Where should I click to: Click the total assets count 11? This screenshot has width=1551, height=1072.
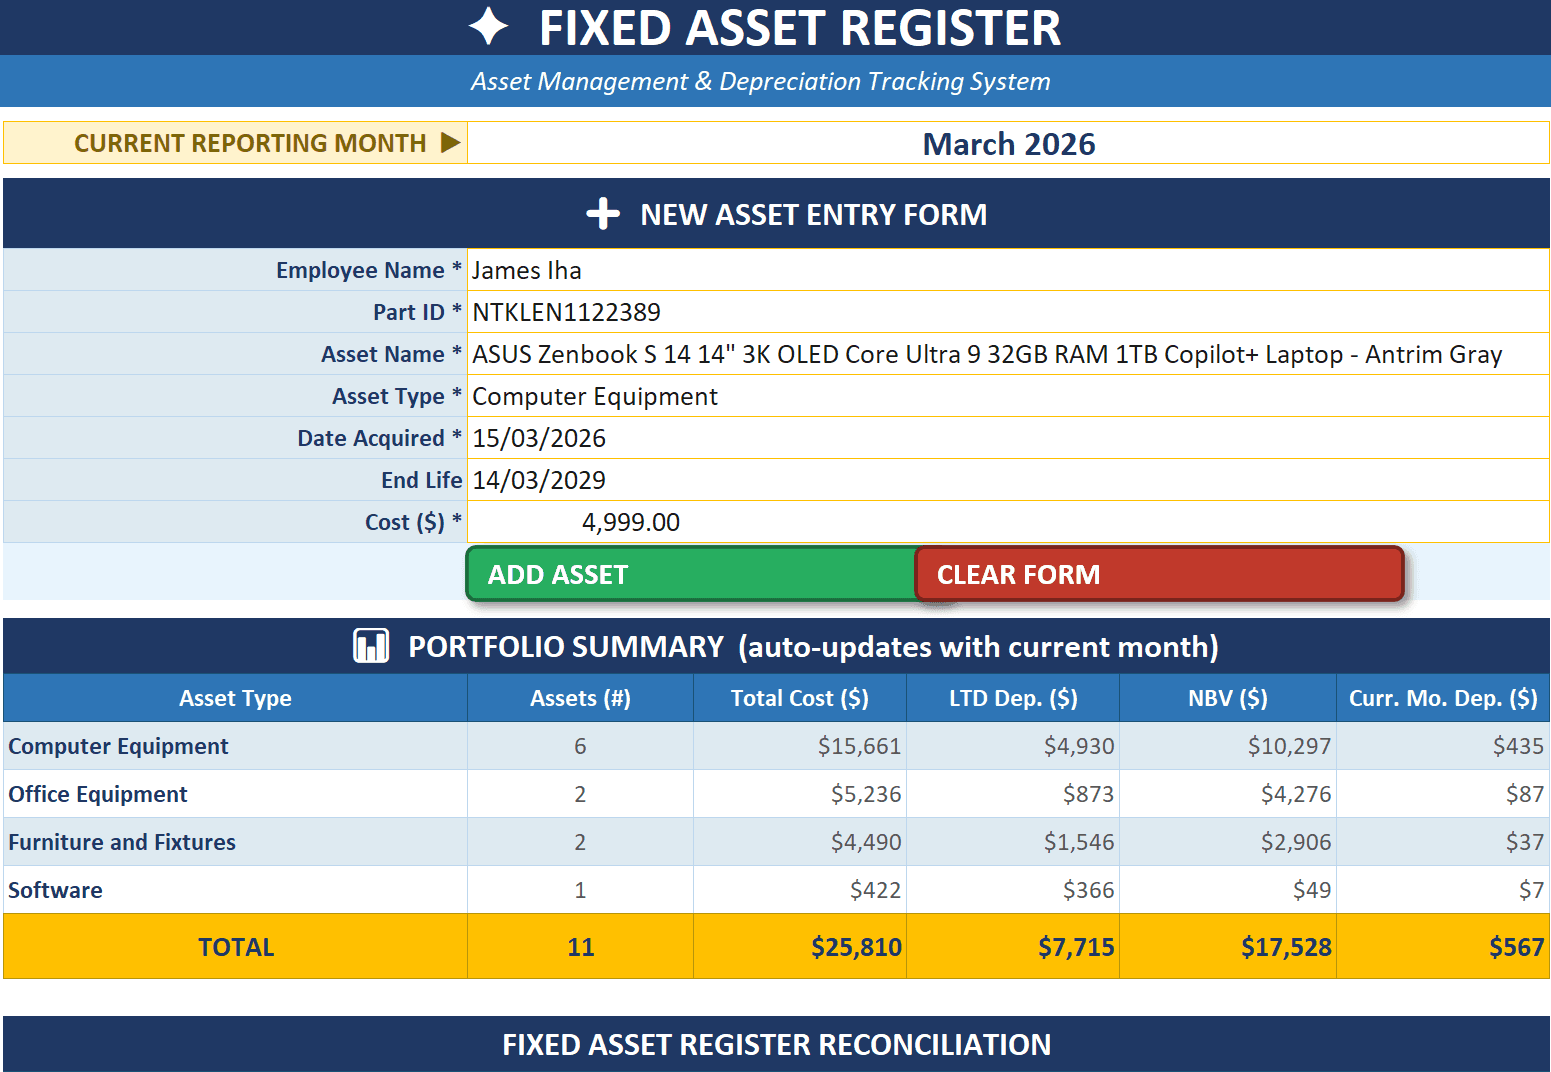point(580,946)
